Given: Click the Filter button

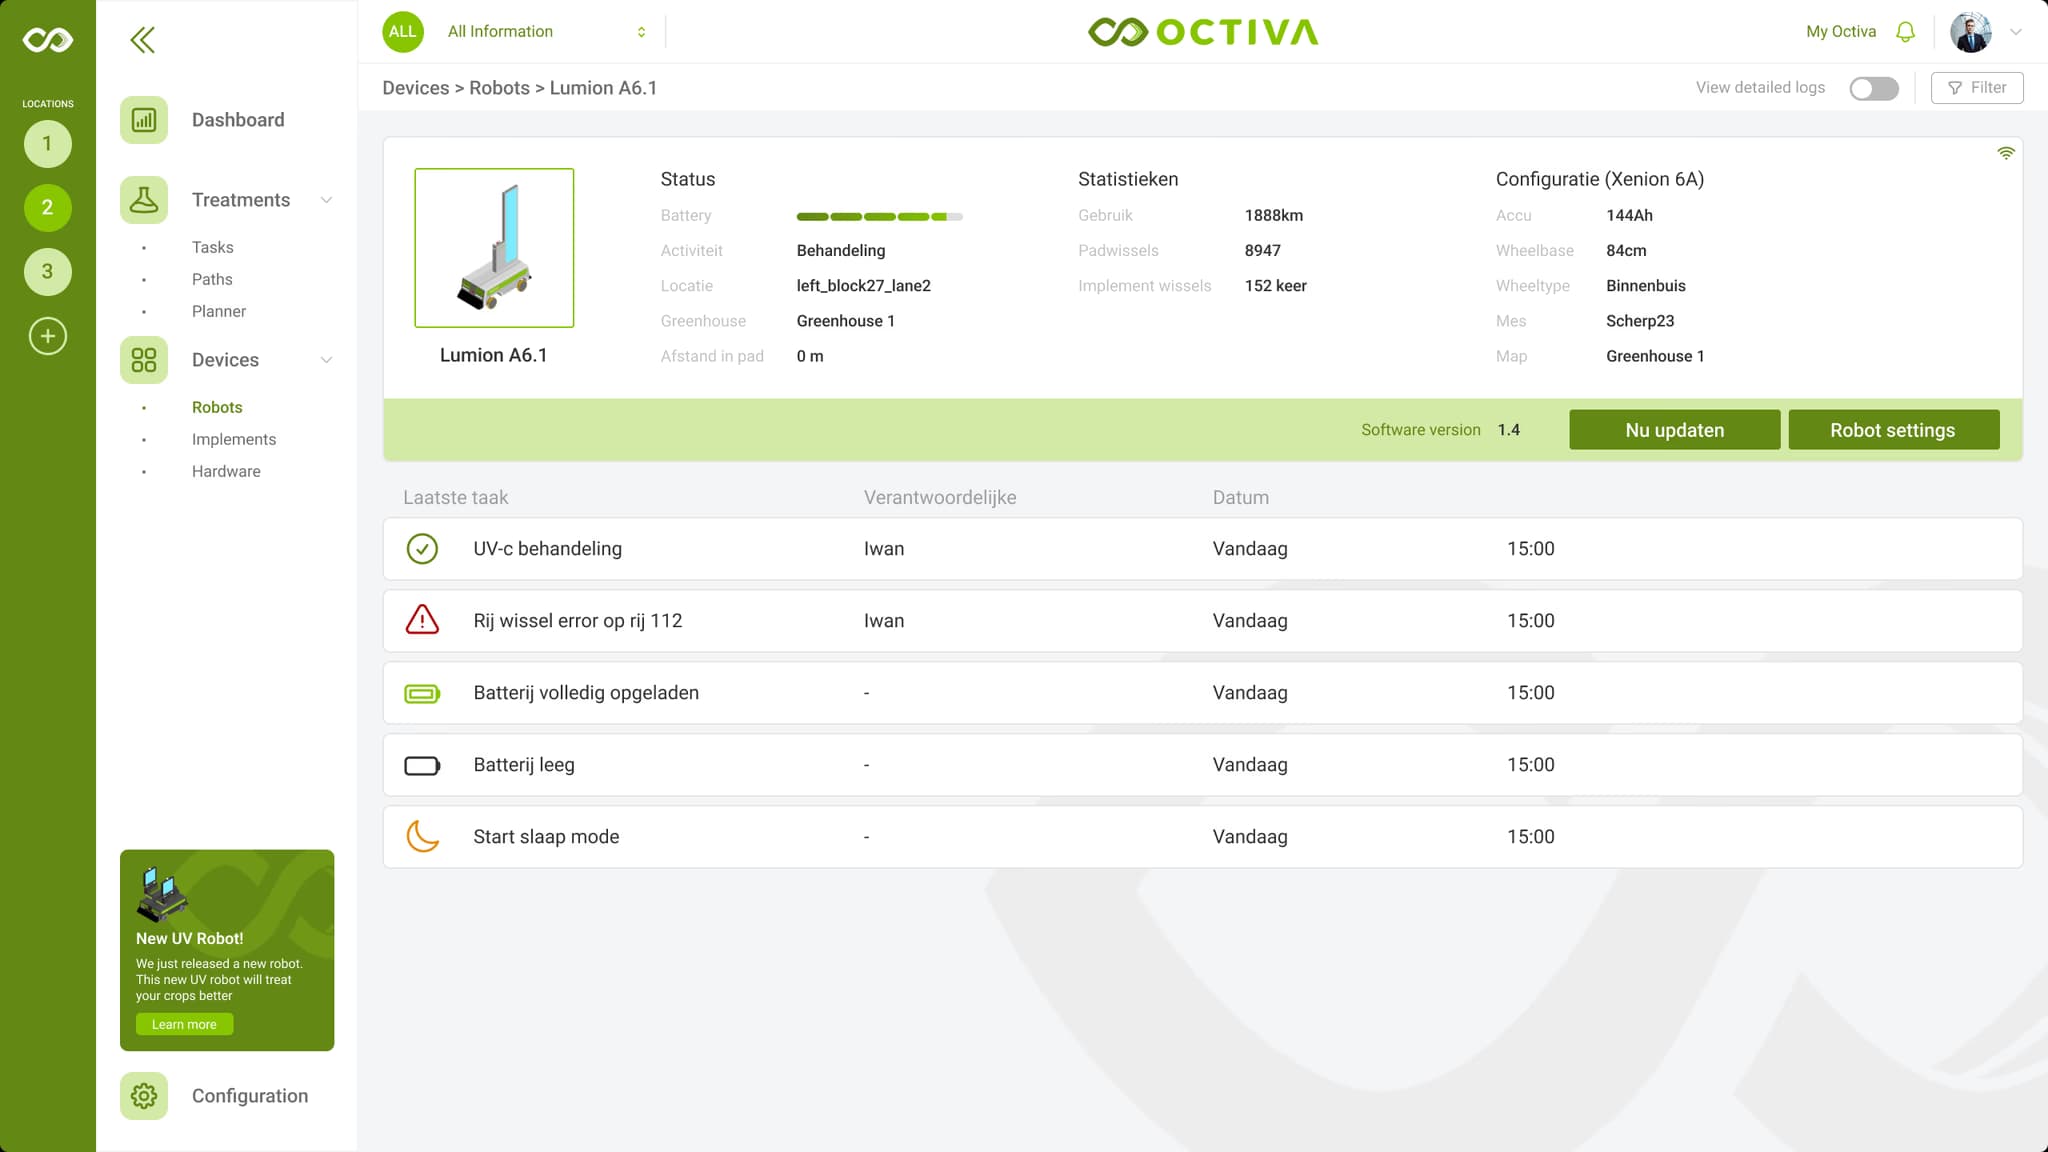Looking at the screenshot, I should click(1977, 88).
